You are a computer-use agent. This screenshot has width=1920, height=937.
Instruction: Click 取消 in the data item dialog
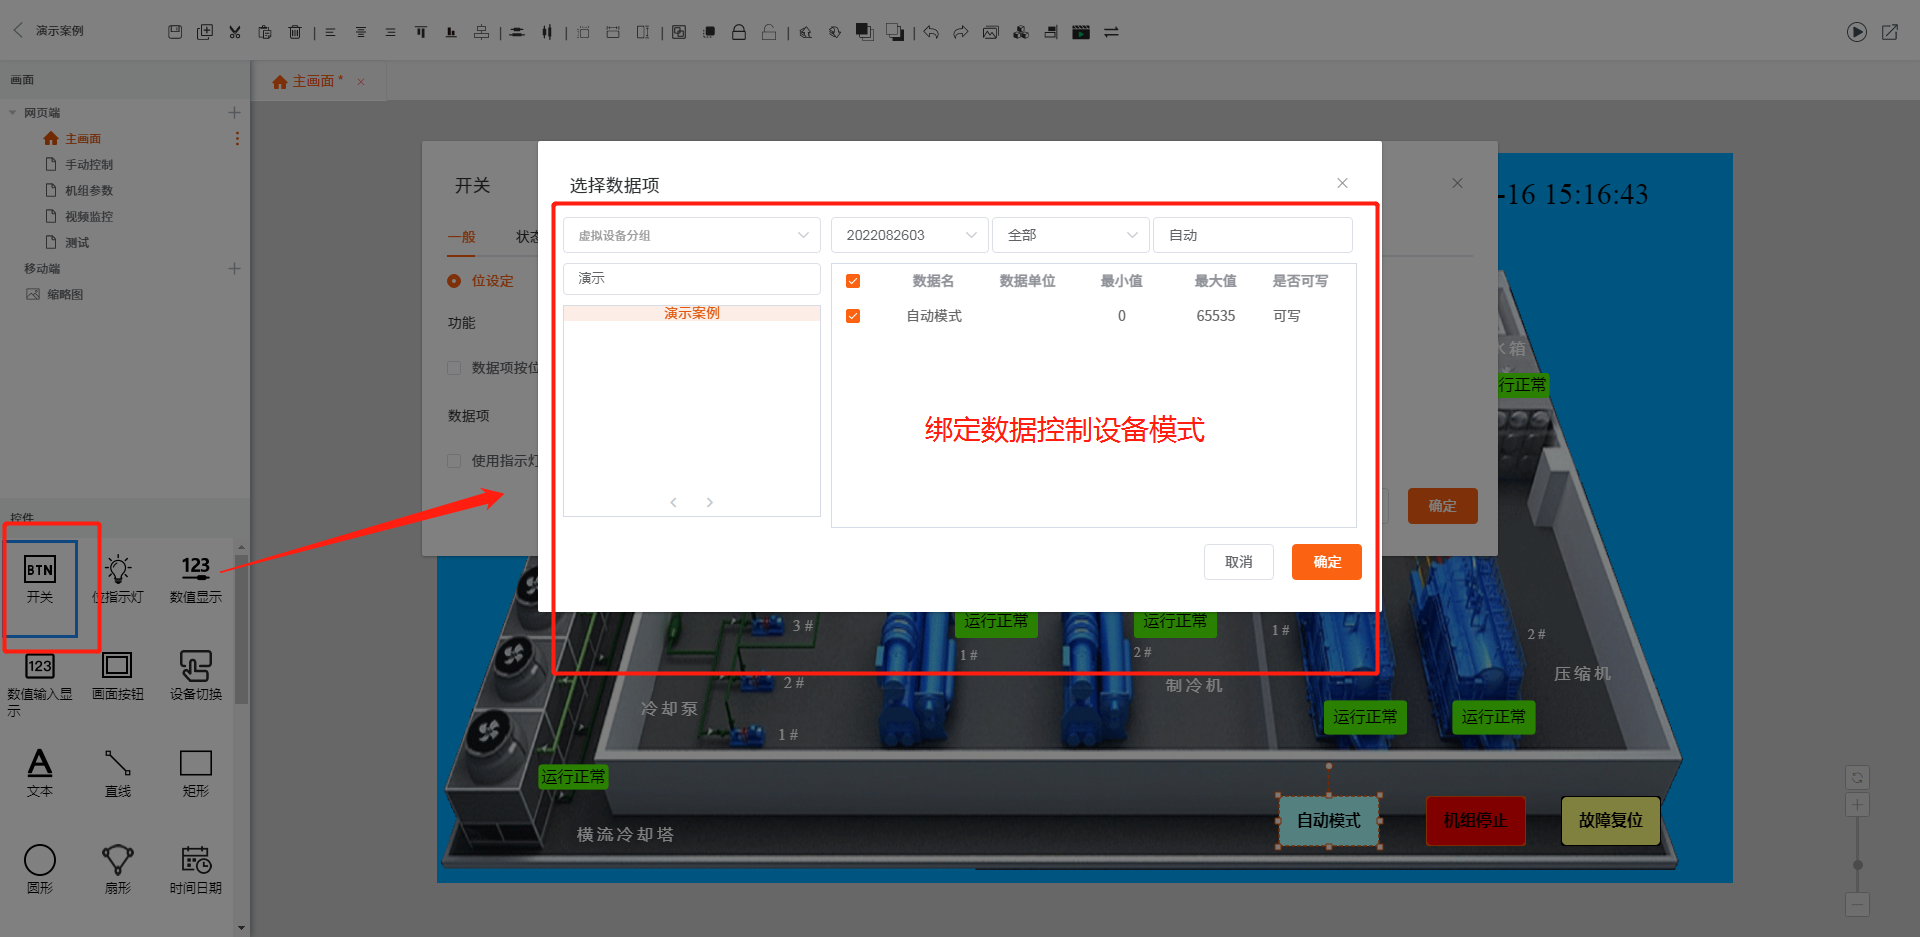(x=1239, y=562)
